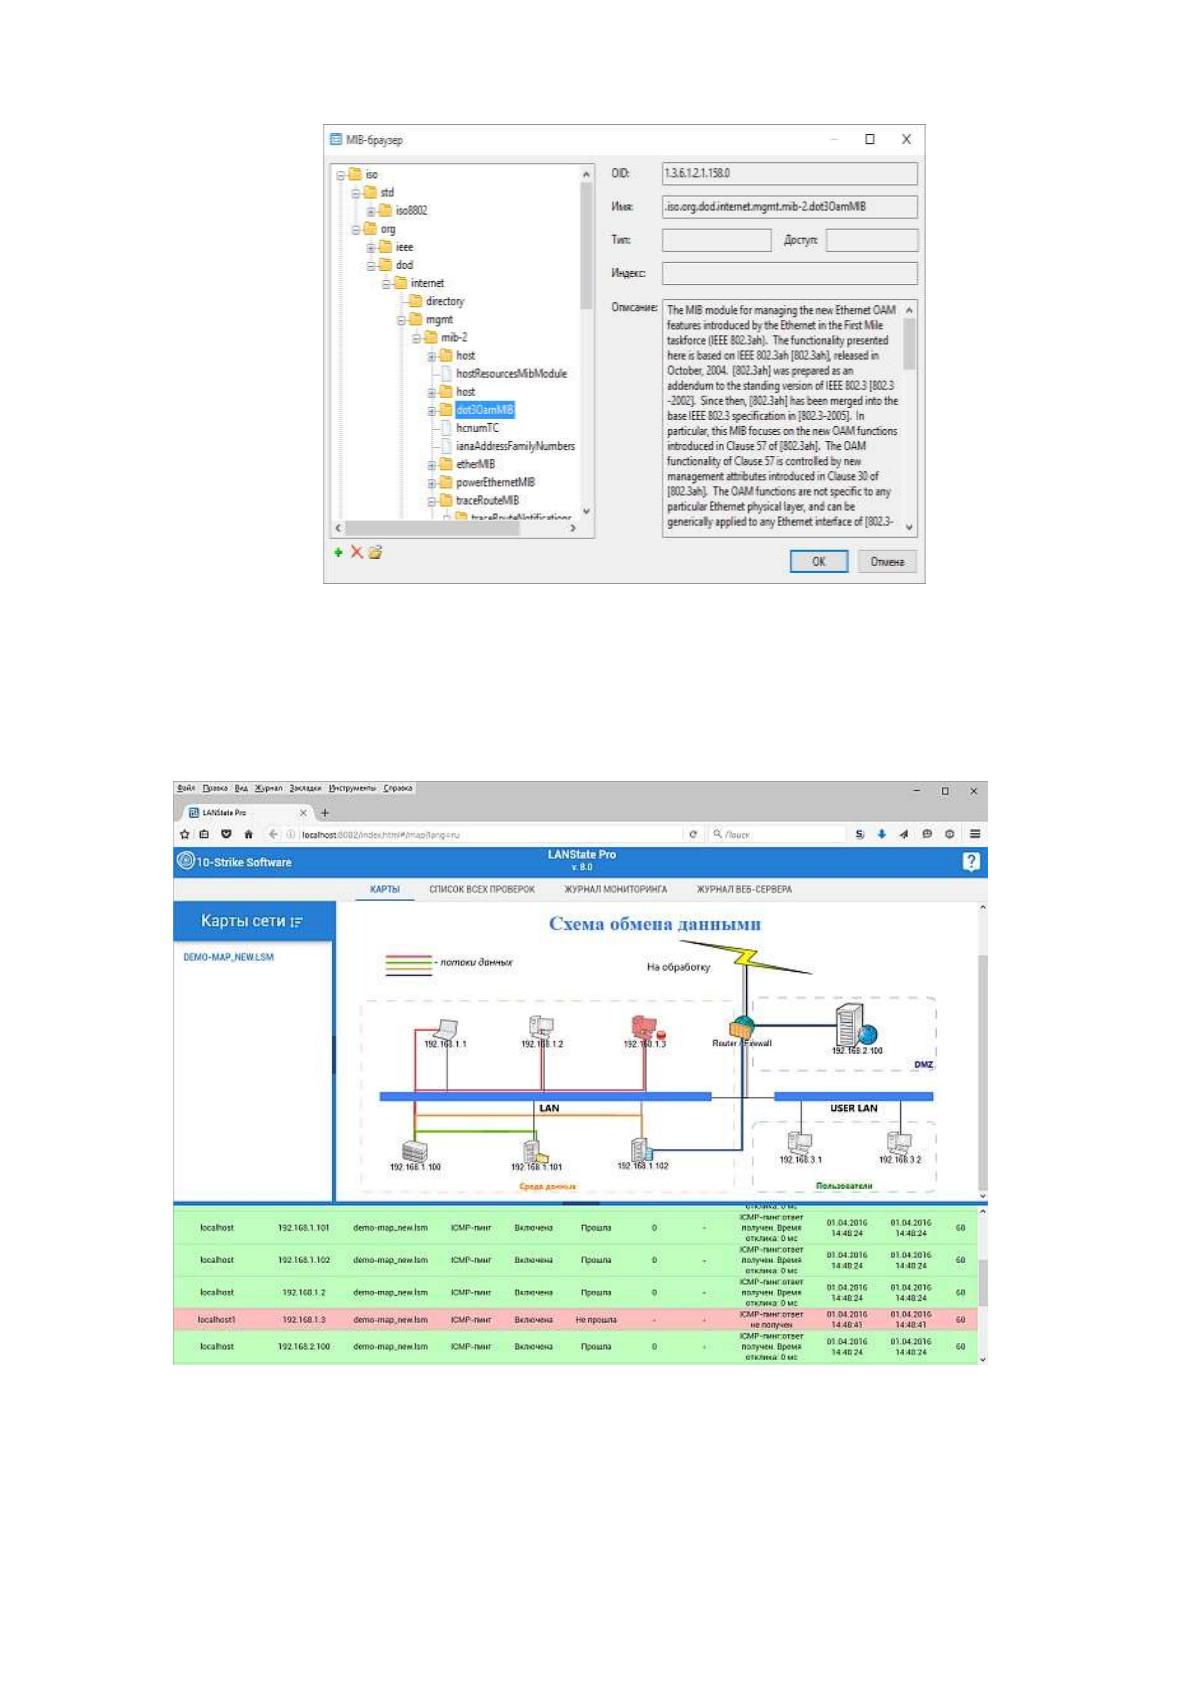Click the 10-Strike Software logo
1191x1684 pixels.
(x=234, y=861)
